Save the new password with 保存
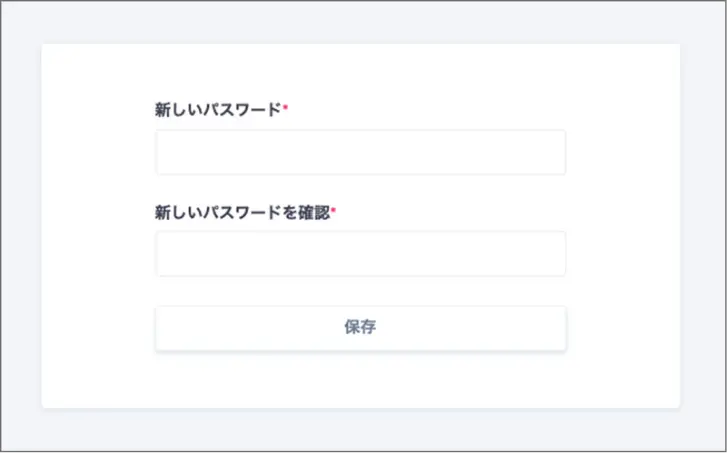The image size is (727, 453). tap(360, 328)
